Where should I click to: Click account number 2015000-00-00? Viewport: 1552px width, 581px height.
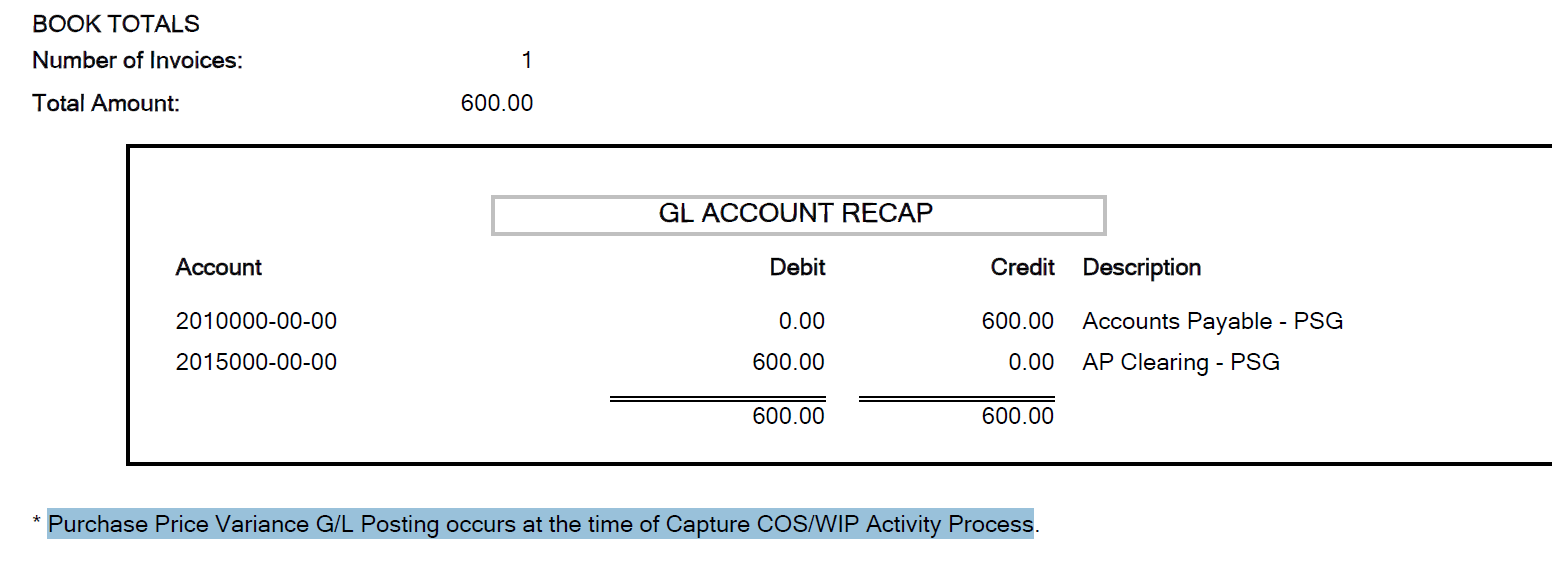[x=256, y=362]
